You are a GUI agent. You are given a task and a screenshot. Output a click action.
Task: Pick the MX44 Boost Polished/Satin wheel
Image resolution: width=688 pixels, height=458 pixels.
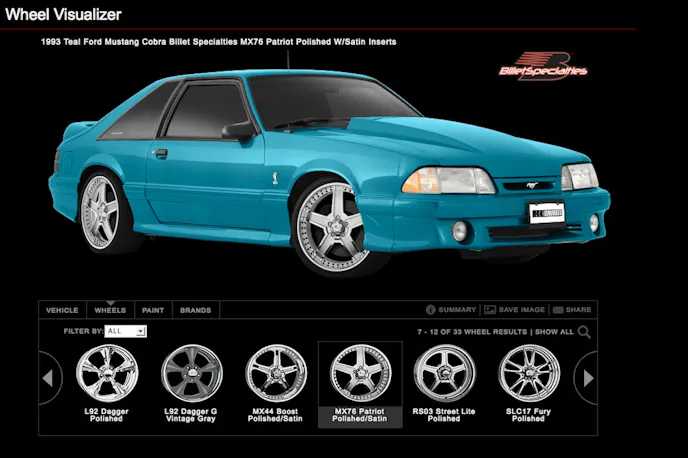[276, 372]
